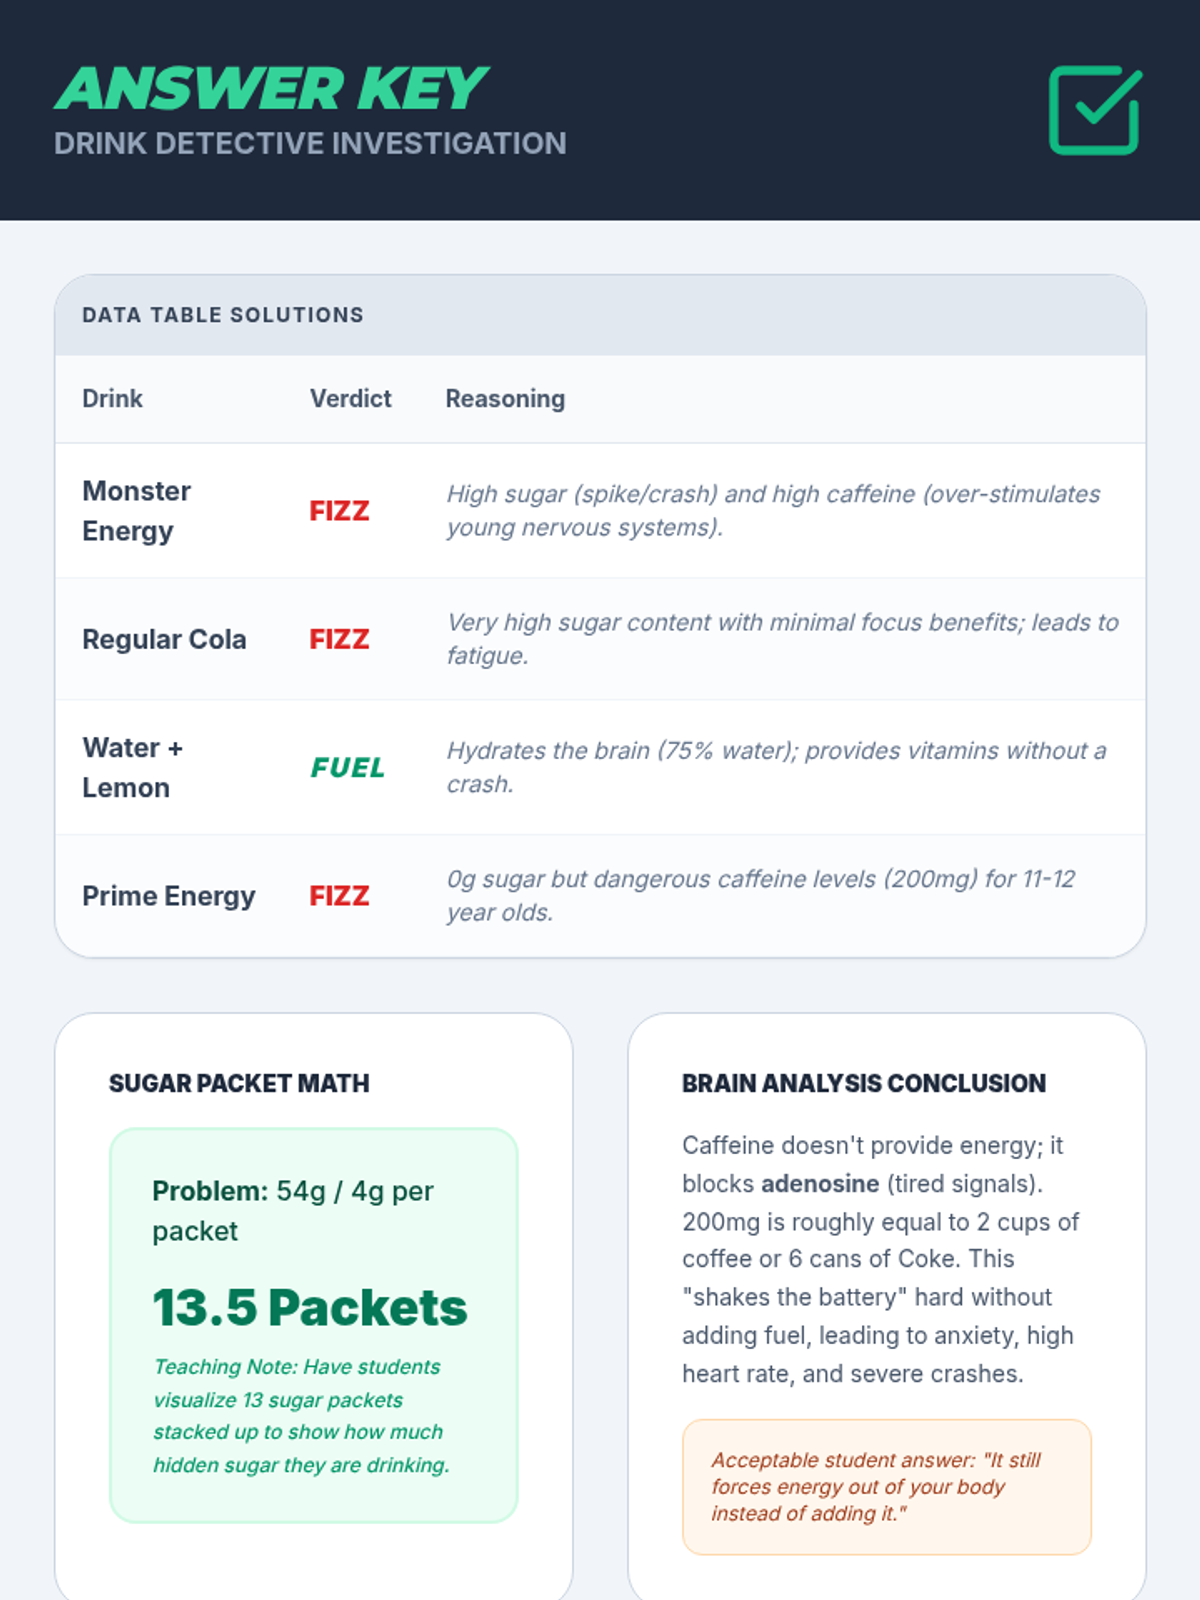Select the Reasoning column header
The image size is (1200, 1600).
click(x=505, y=399)
